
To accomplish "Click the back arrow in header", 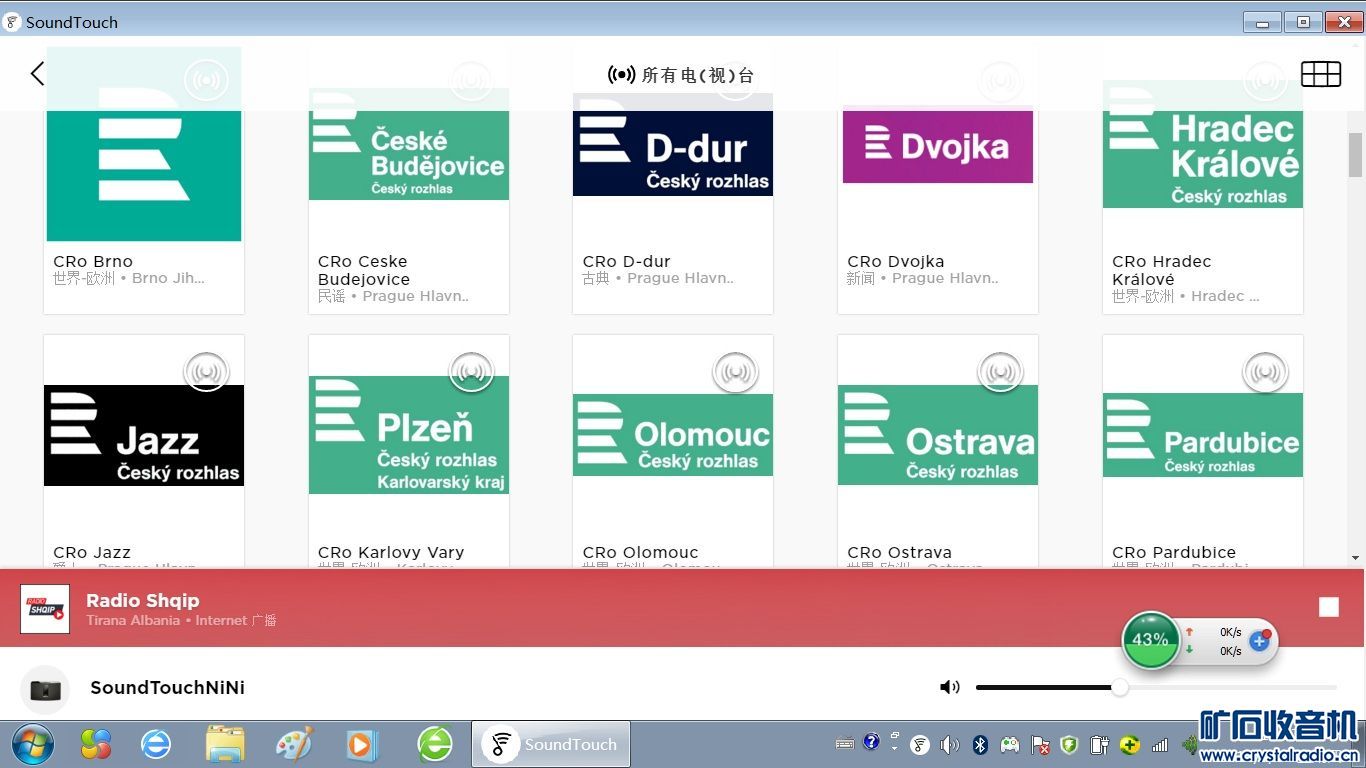I will 37,74.
